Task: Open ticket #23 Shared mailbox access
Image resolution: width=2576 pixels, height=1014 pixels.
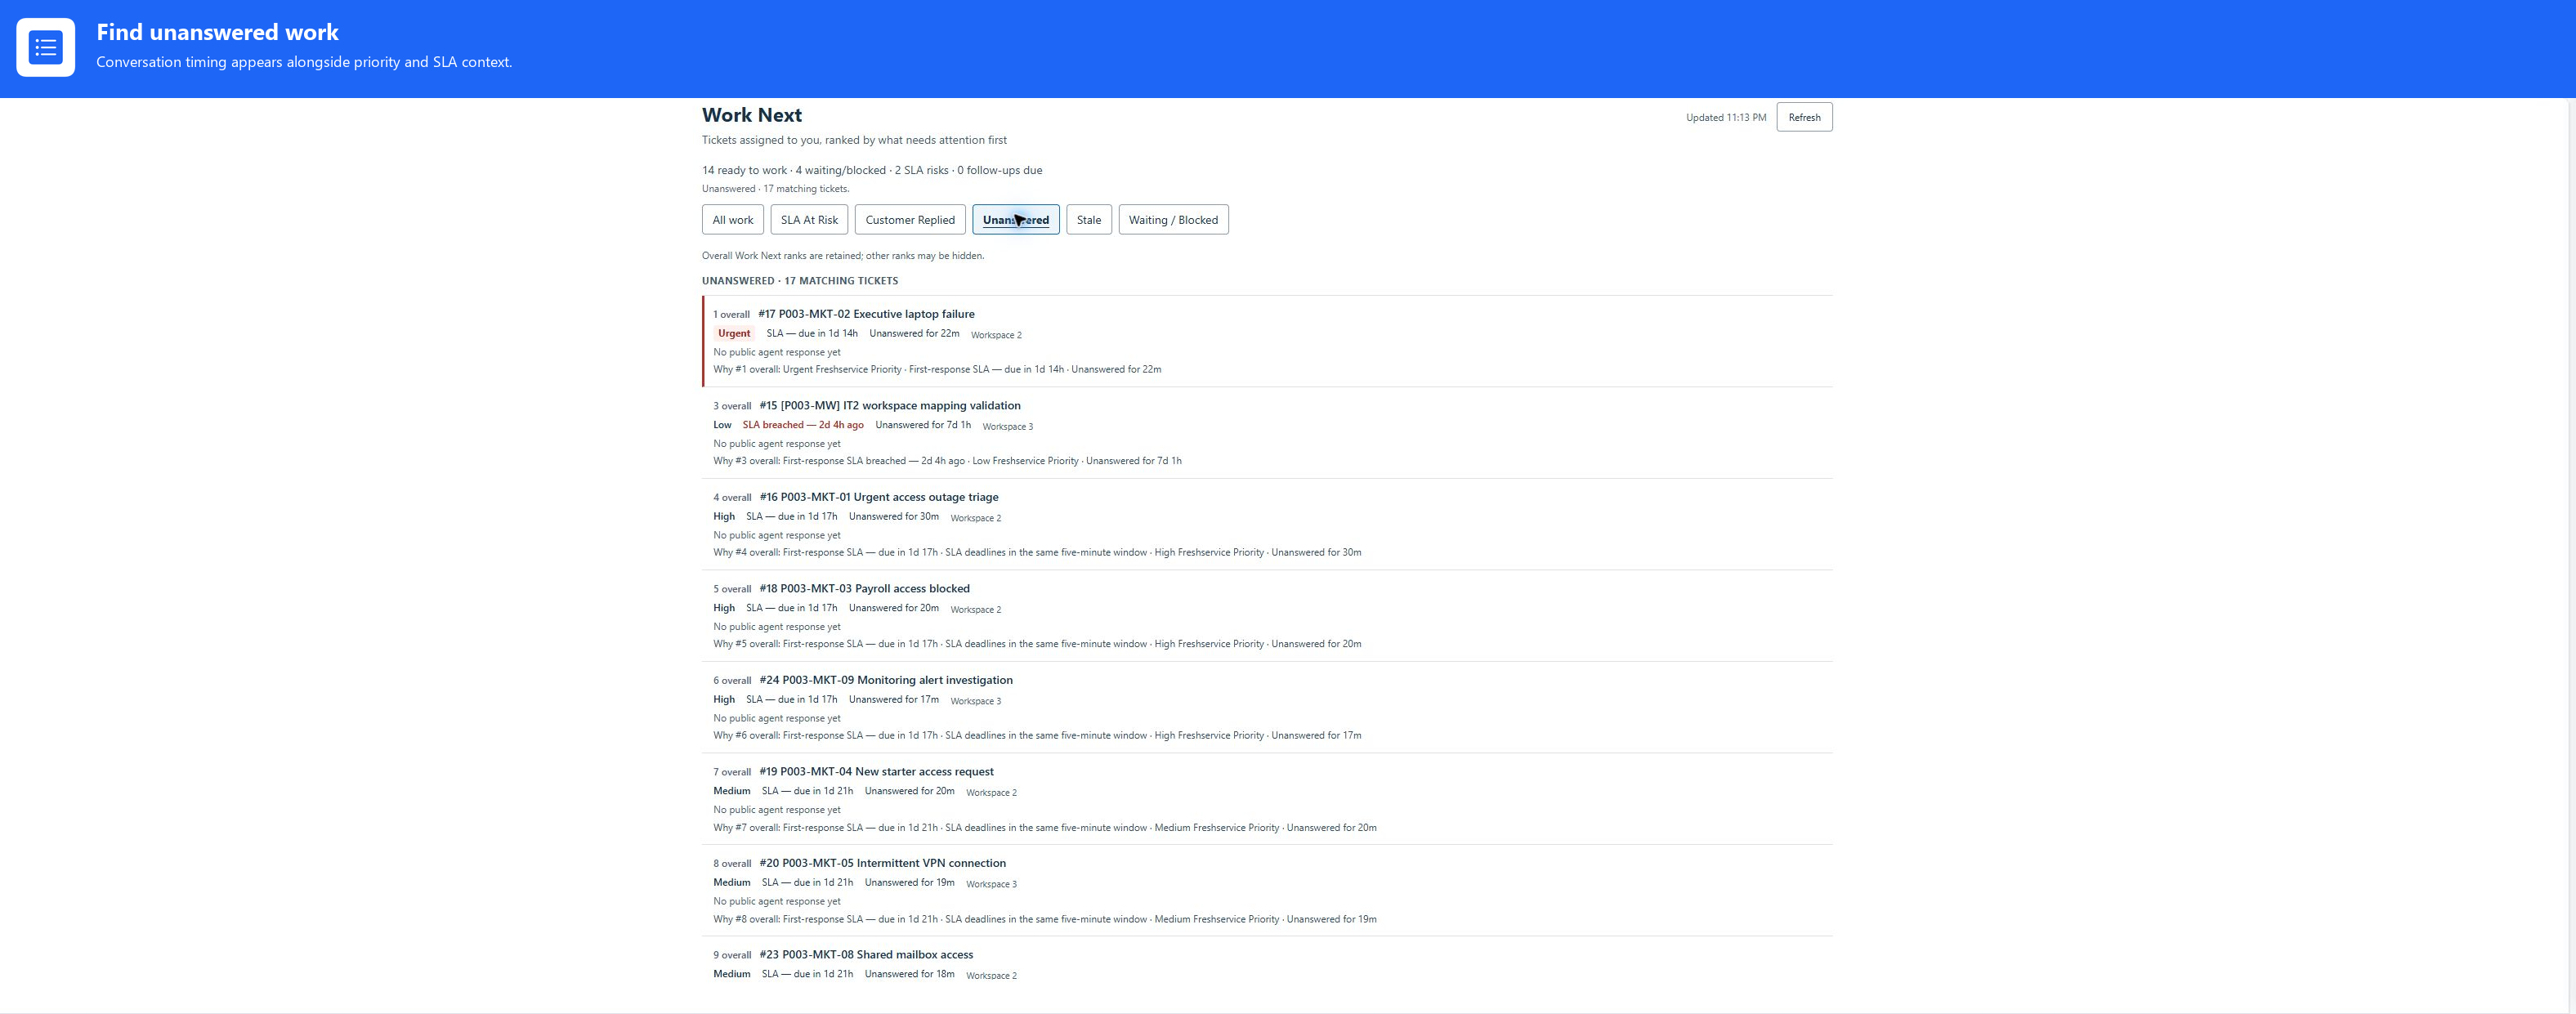Action: point(865,954)
